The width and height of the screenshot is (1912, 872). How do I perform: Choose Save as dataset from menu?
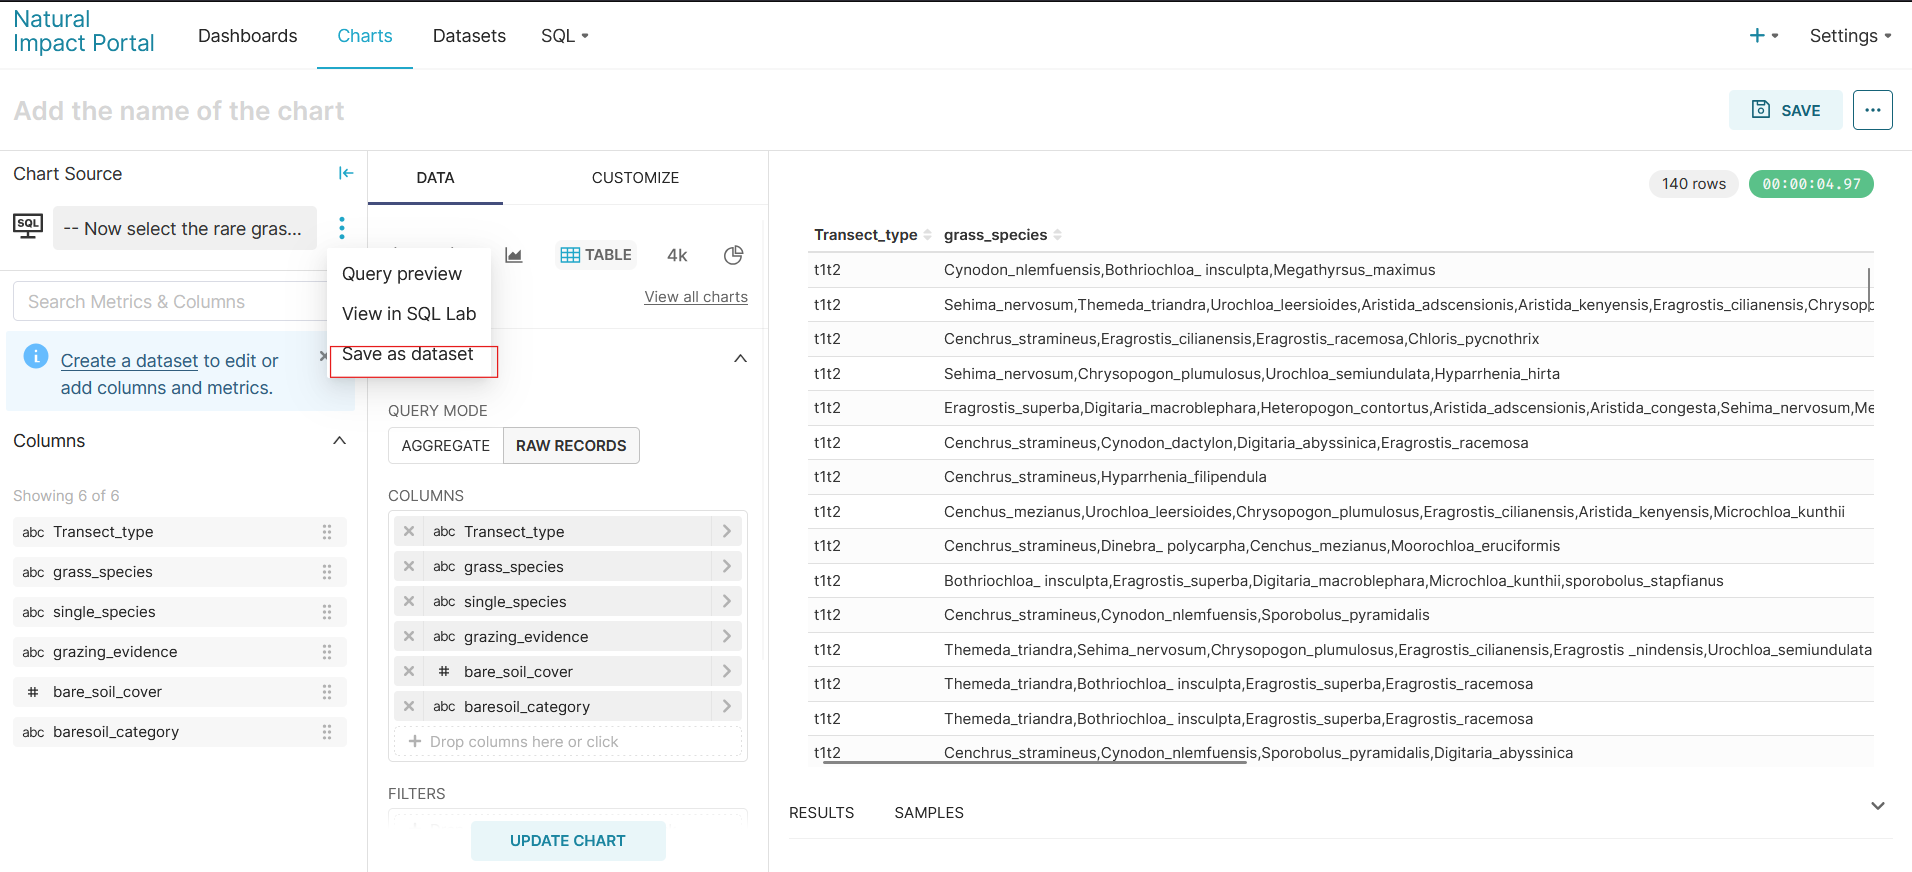408,354
